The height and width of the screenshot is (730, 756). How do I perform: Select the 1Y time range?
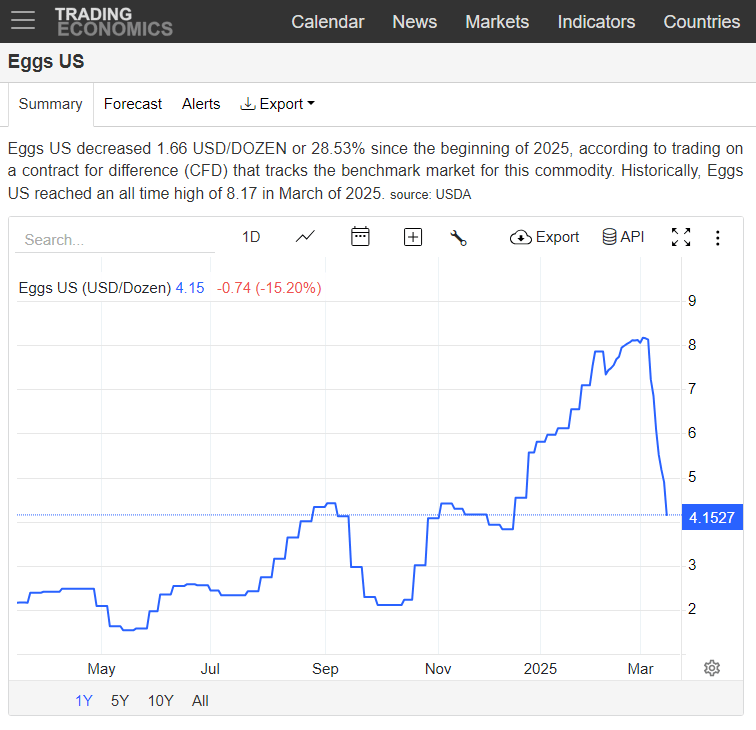pyautogui.click(x=83, y=701)
